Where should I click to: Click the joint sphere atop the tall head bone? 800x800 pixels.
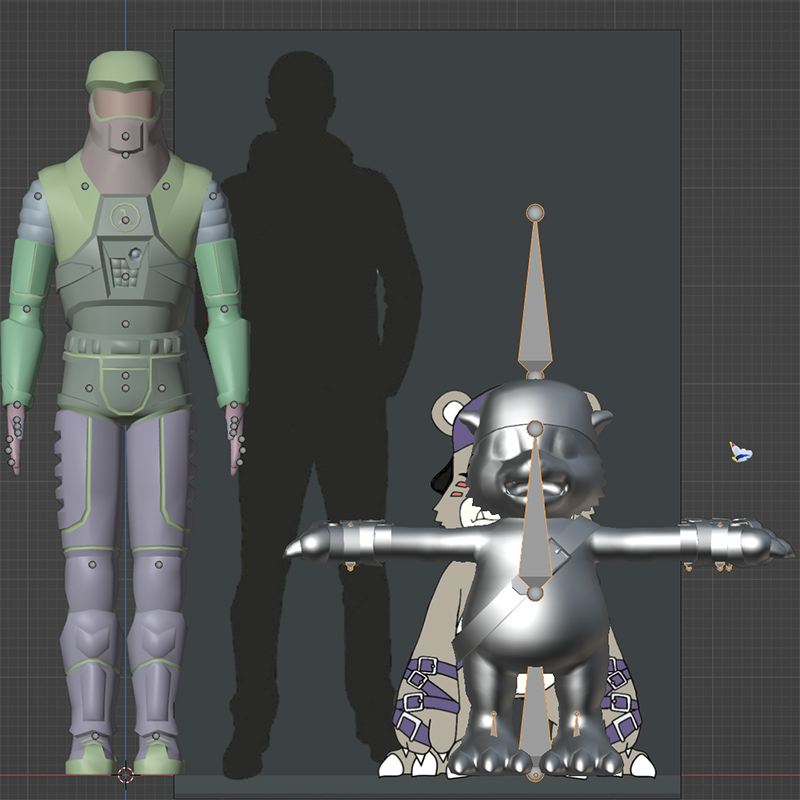pos(535,213)
